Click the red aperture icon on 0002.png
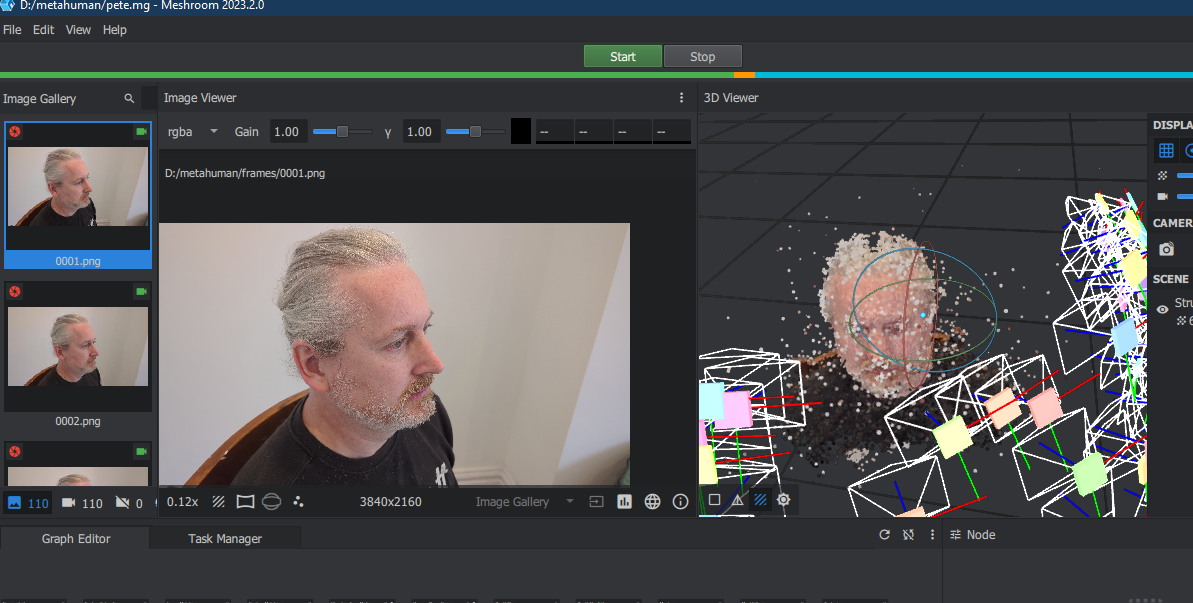The height and width of the screenshot is (603, 1193). point(14,291)
